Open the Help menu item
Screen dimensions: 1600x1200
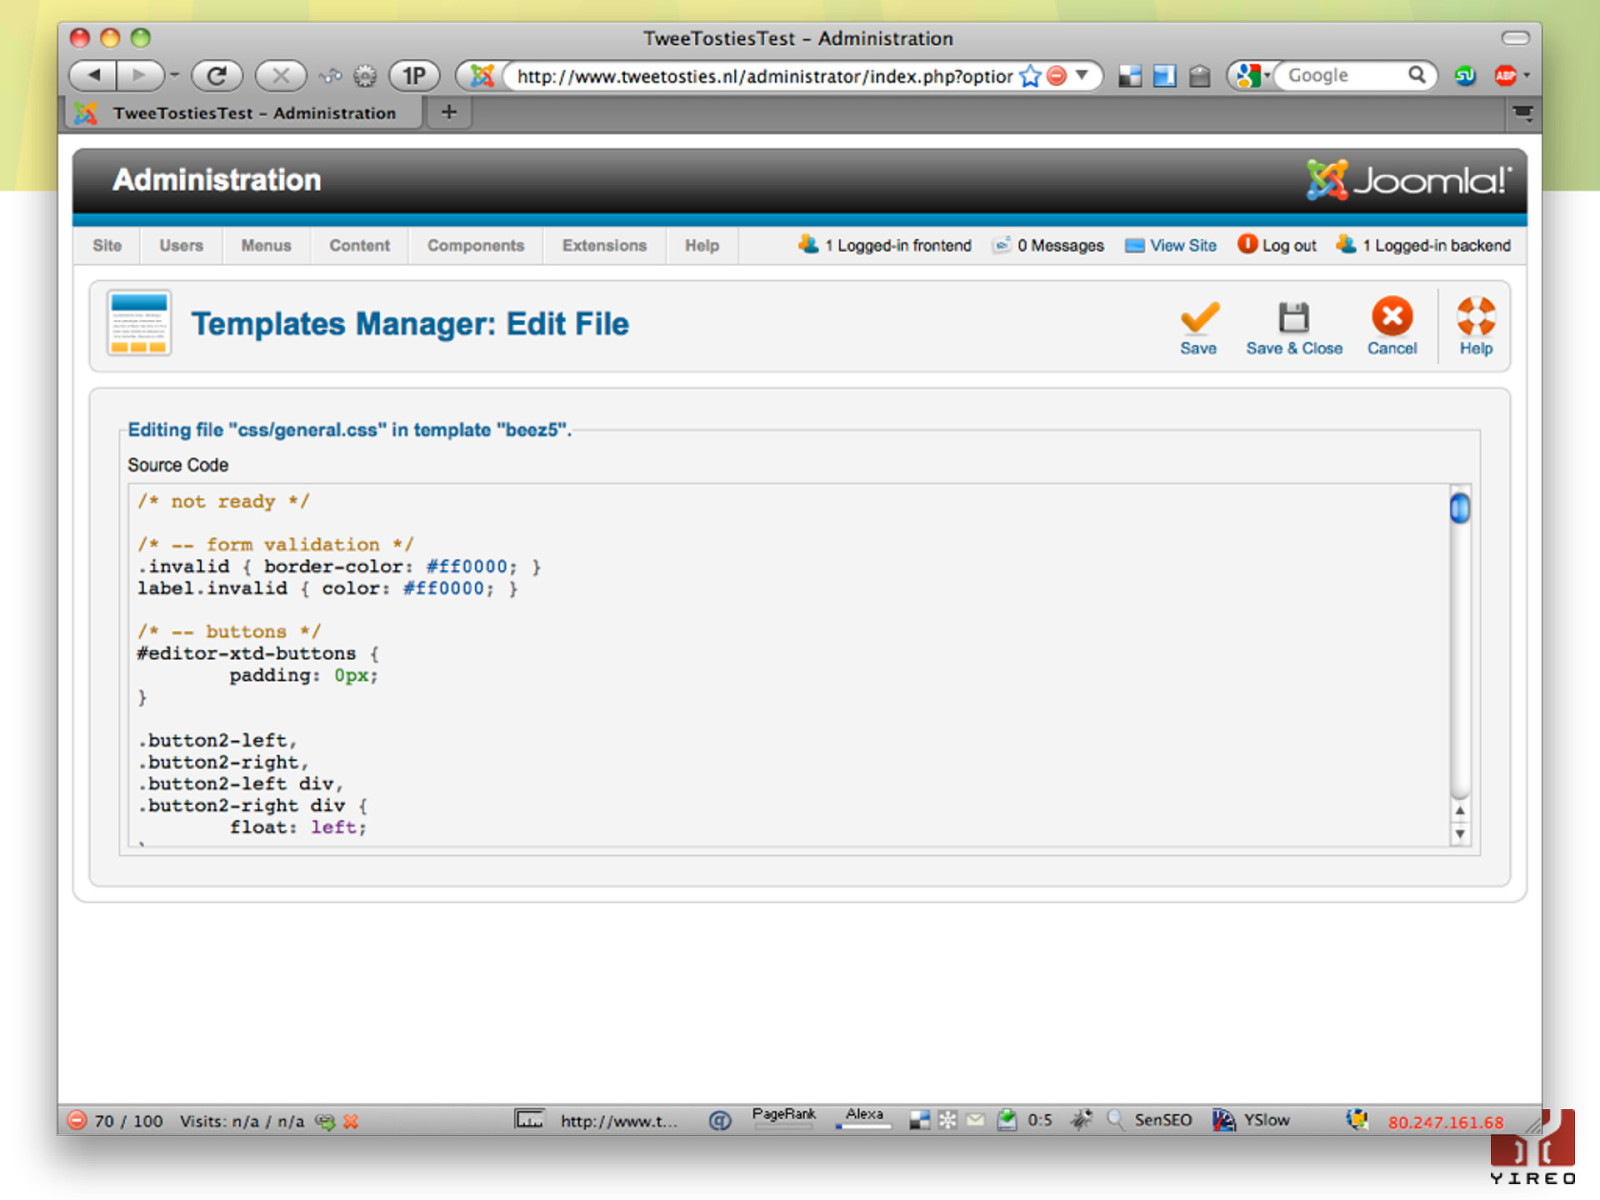click(x=702, y=245)
